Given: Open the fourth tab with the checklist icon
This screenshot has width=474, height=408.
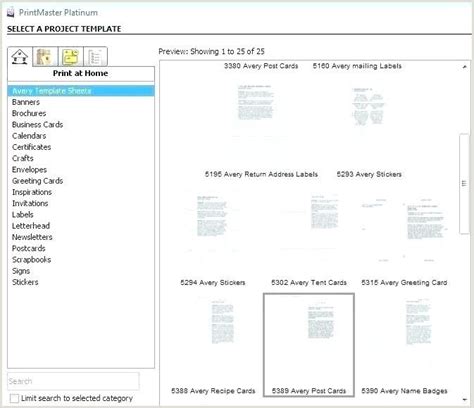Looking at the screenshot, I should [95, 57].
